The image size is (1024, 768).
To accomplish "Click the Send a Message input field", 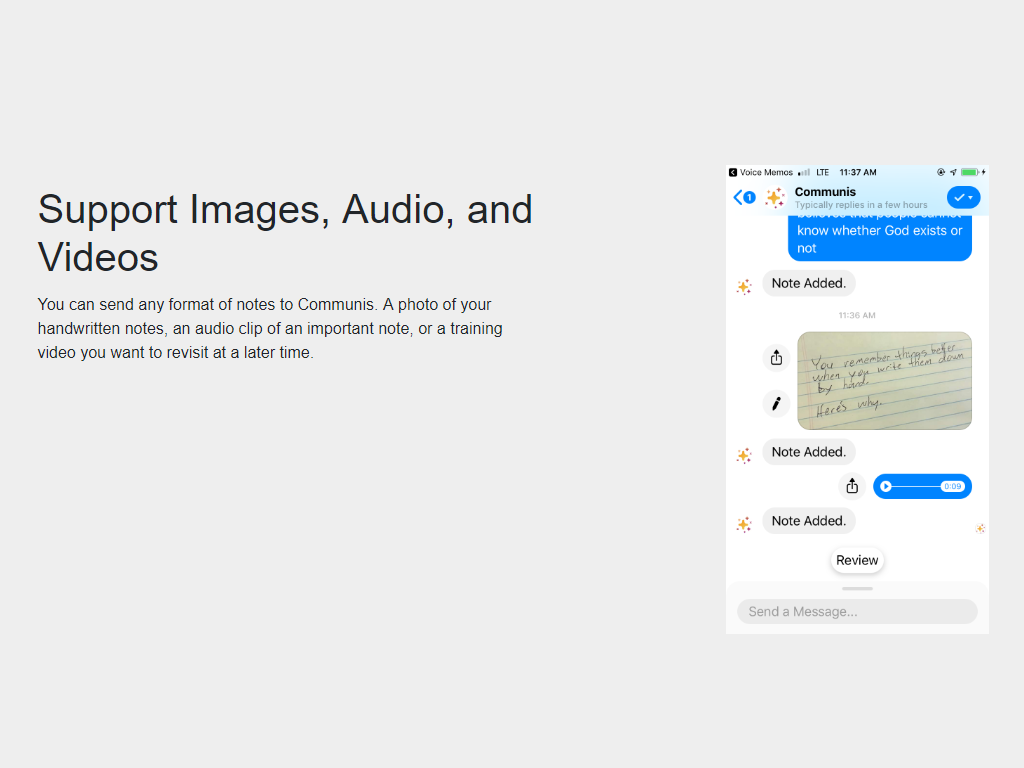I will coord(857,611).
